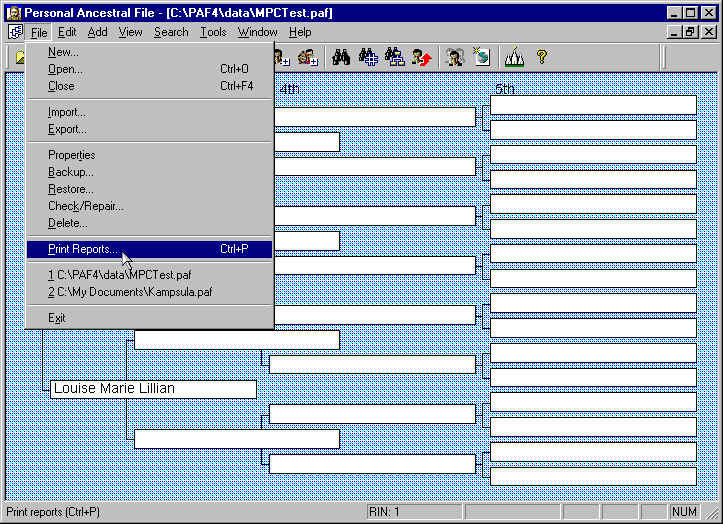Choose Backup from the File menu
723x524 pixels.
click(70, 172)
